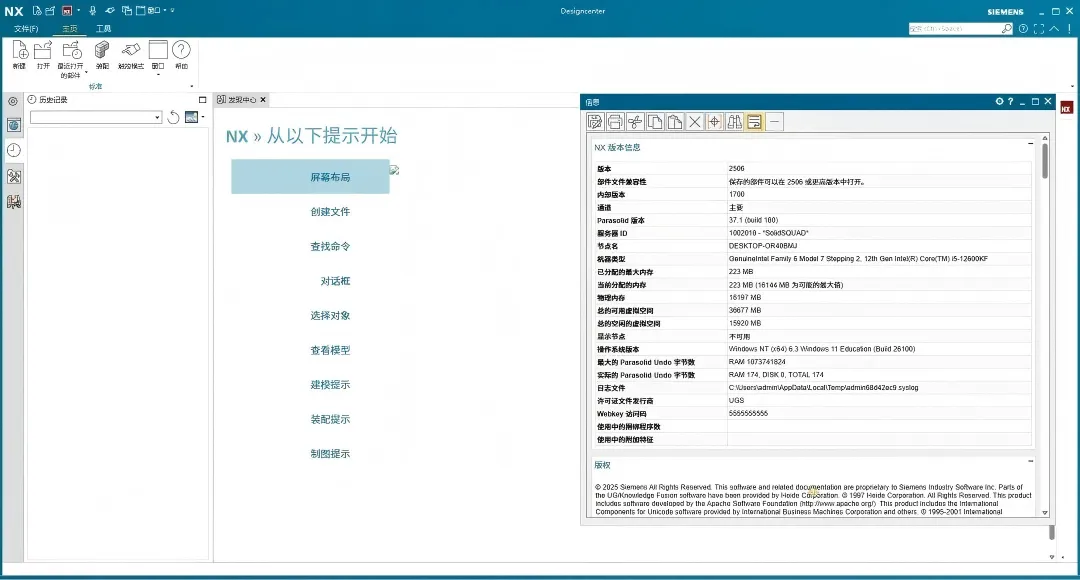Click the 新建 (New) file icon

click(20, 50)
